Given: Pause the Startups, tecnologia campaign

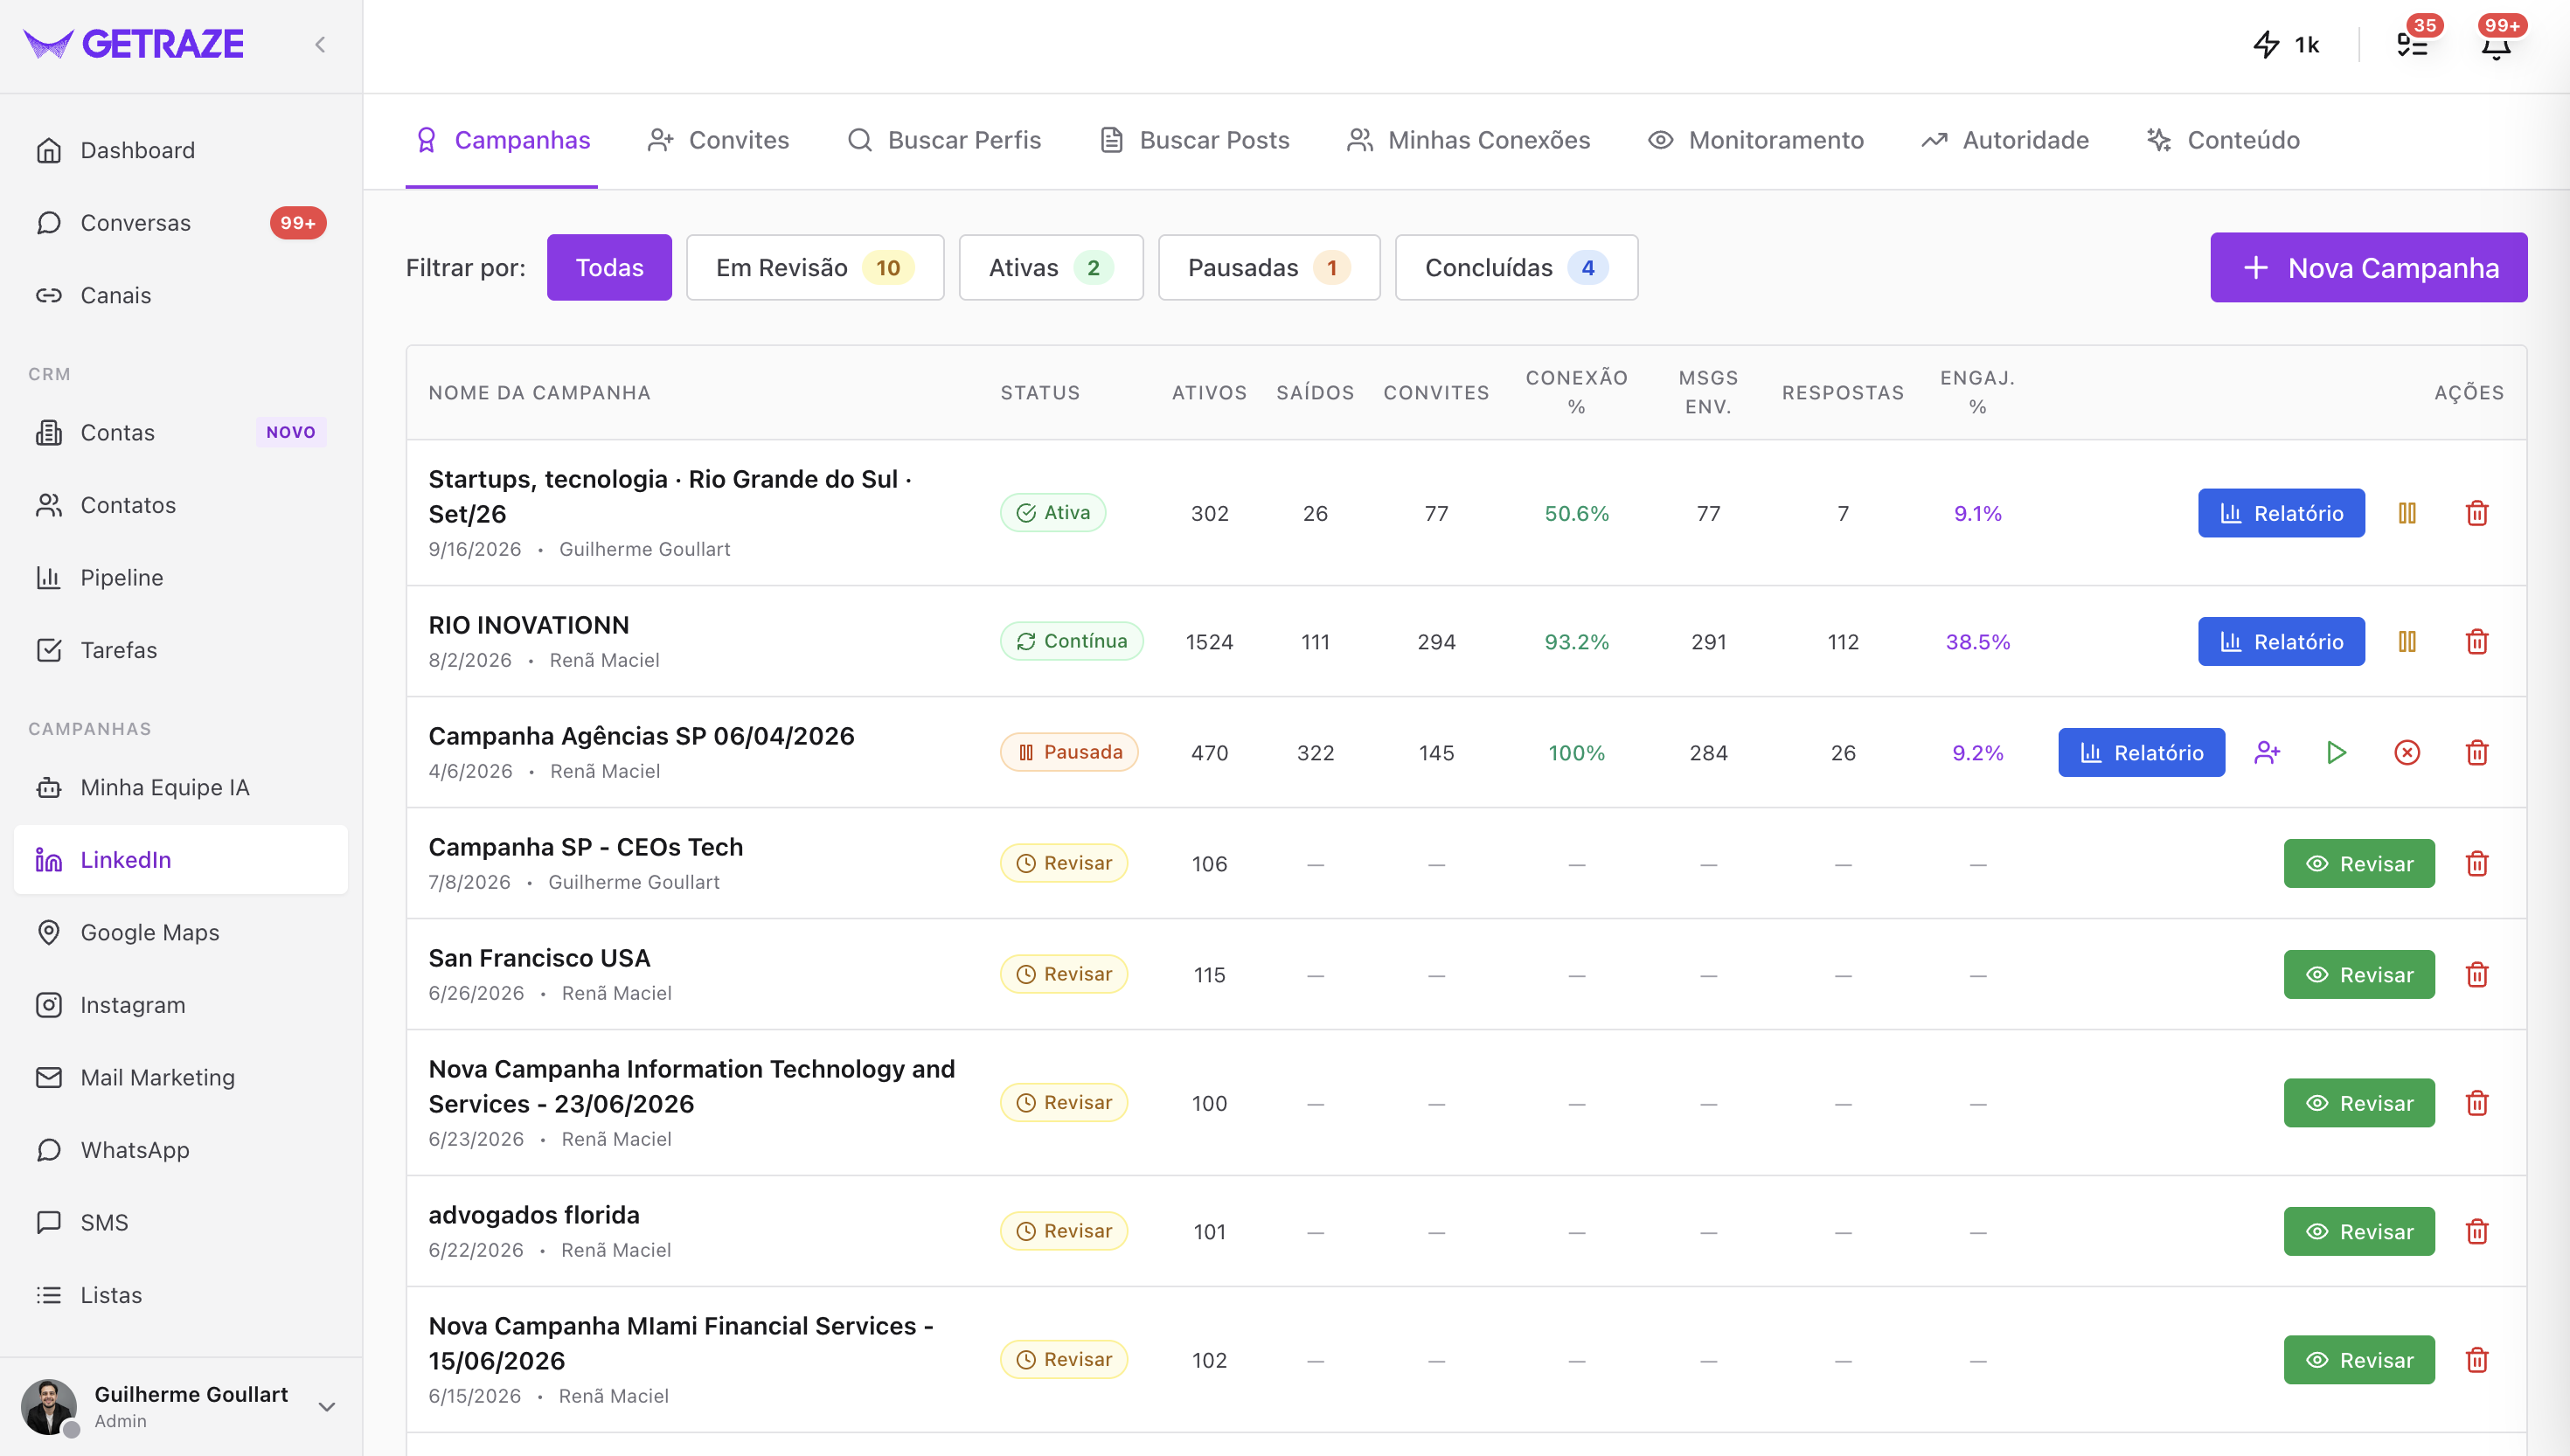Looking at the screenshot, I should click(x=2407, y=513).
